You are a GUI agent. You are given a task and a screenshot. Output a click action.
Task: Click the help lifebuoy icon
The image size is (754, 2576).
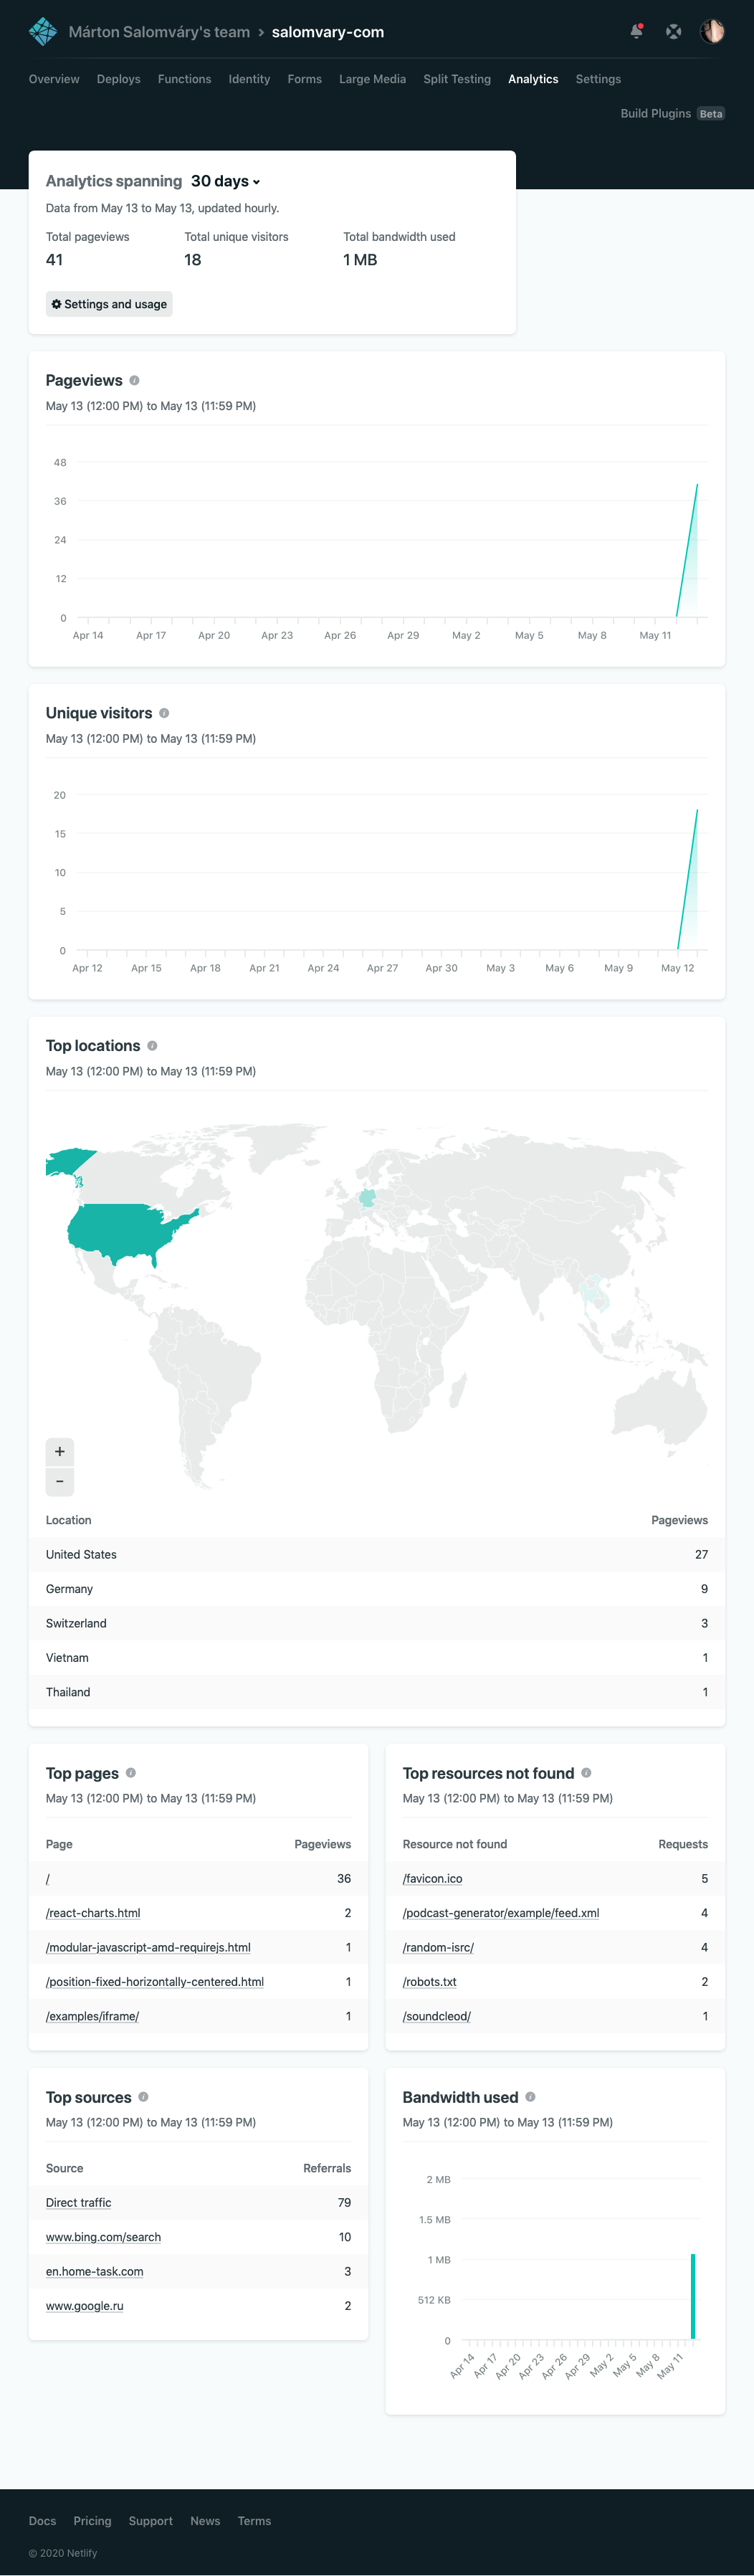coord(674,32)
